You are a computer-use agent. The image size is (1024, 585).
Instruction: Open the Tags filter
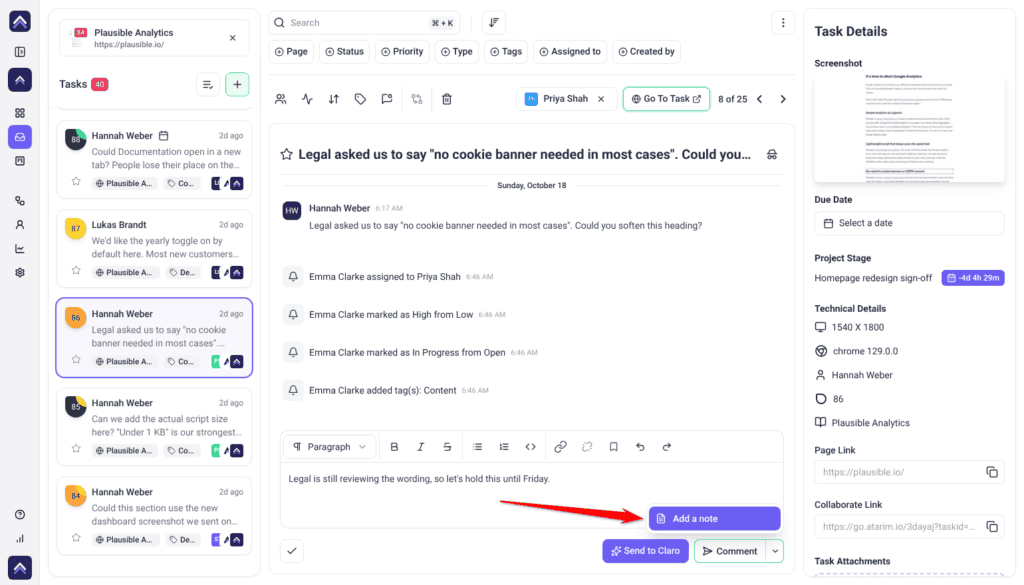(506, 52)
